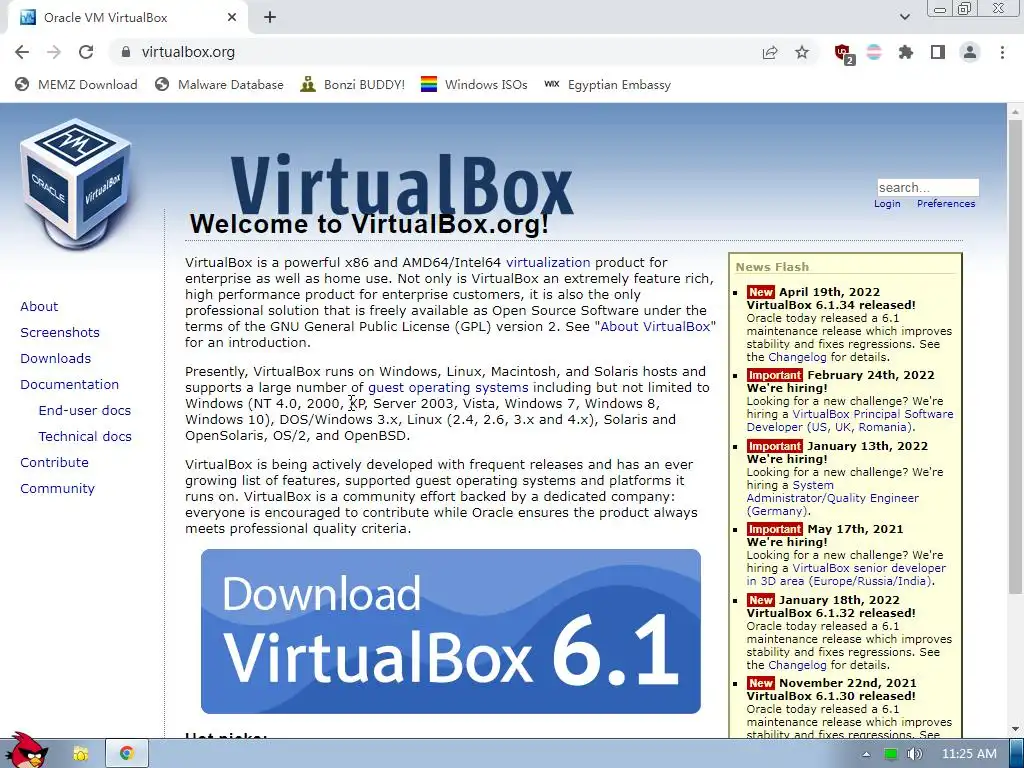The width and height of the screenshot is (1024, 768).
Task: Open Technical docs link
Action: [x=85, y=436]
